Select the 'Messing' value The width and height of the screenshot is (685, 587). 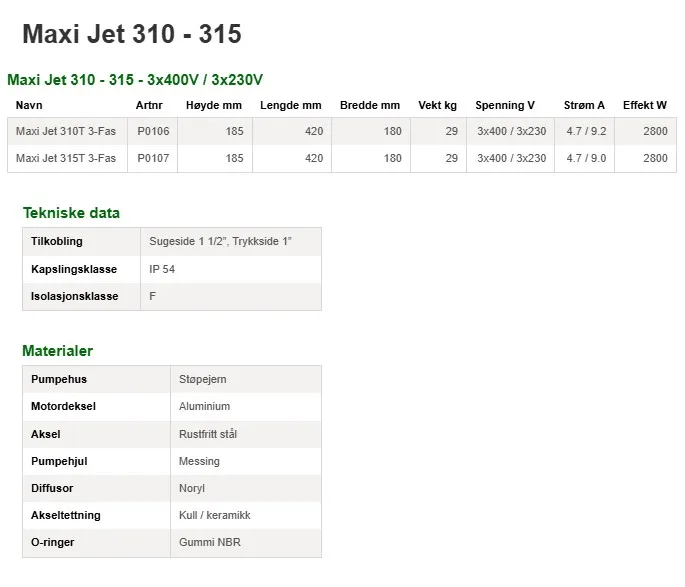(x=199, y=461)
